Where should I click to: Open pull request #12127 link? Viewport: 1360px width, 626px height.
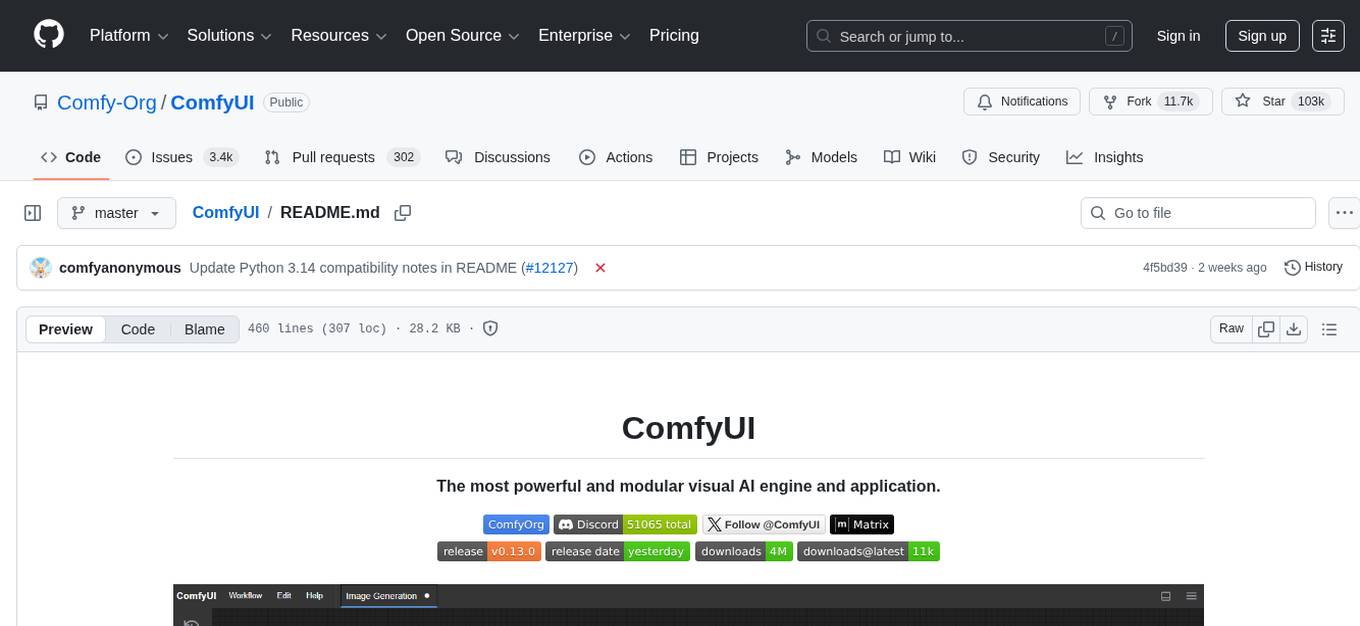[x=549, y=267]
